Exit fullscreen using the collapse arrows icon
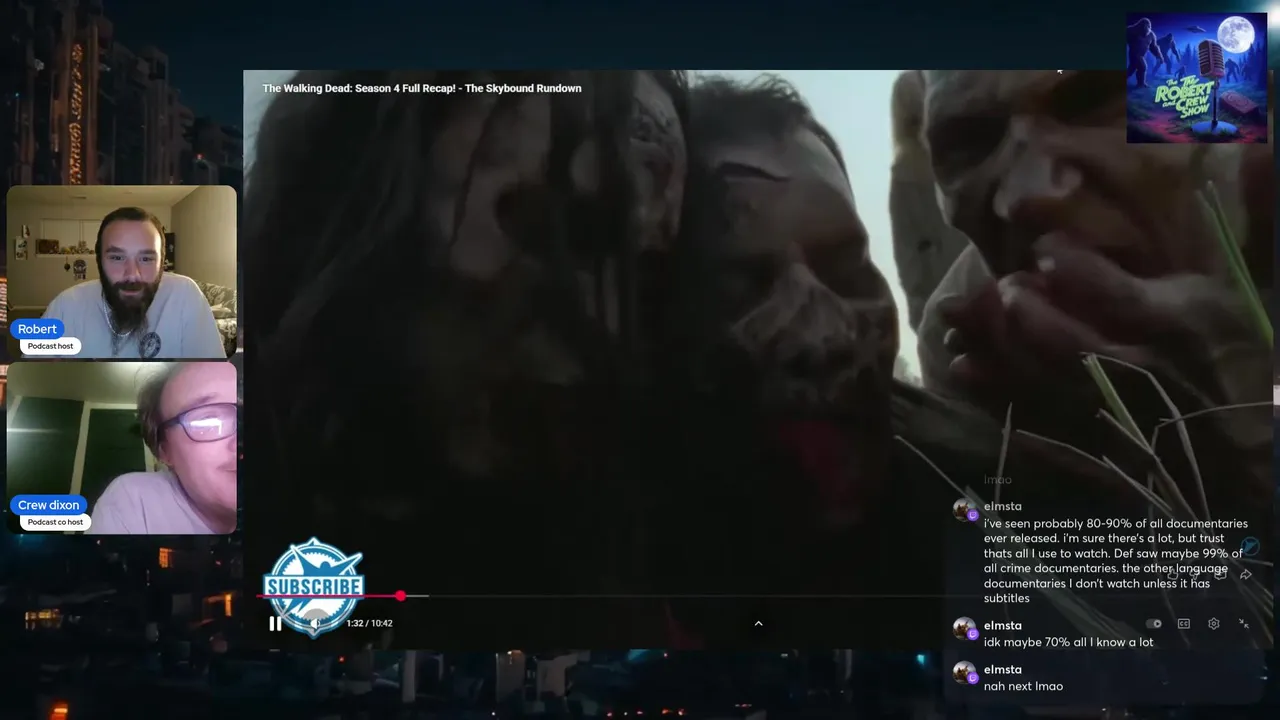The height and width of the screenshot is (720, 1280). (x=1244, y=623)
